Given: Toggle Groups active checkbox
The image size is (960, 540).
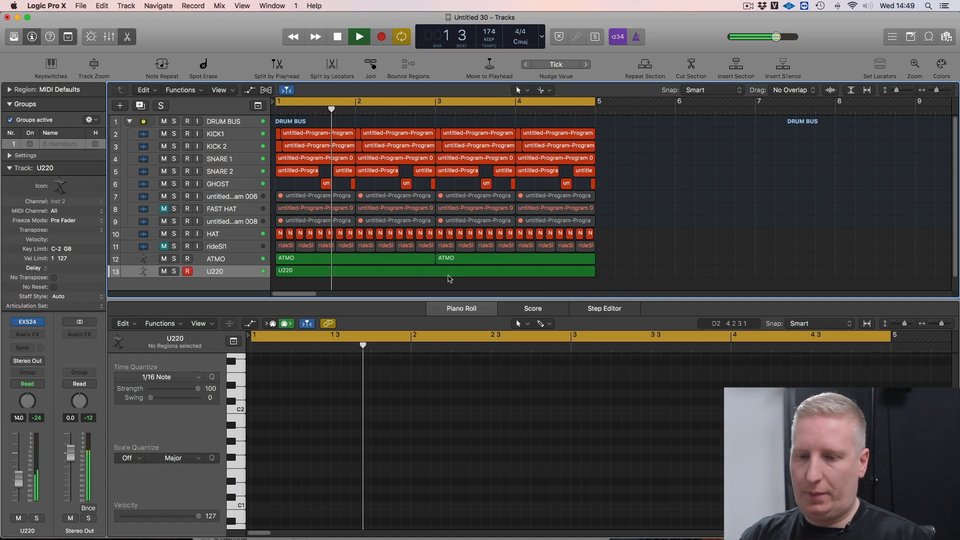Looking at the screenshot, I should pyautogui.click(x=10, y=120).
